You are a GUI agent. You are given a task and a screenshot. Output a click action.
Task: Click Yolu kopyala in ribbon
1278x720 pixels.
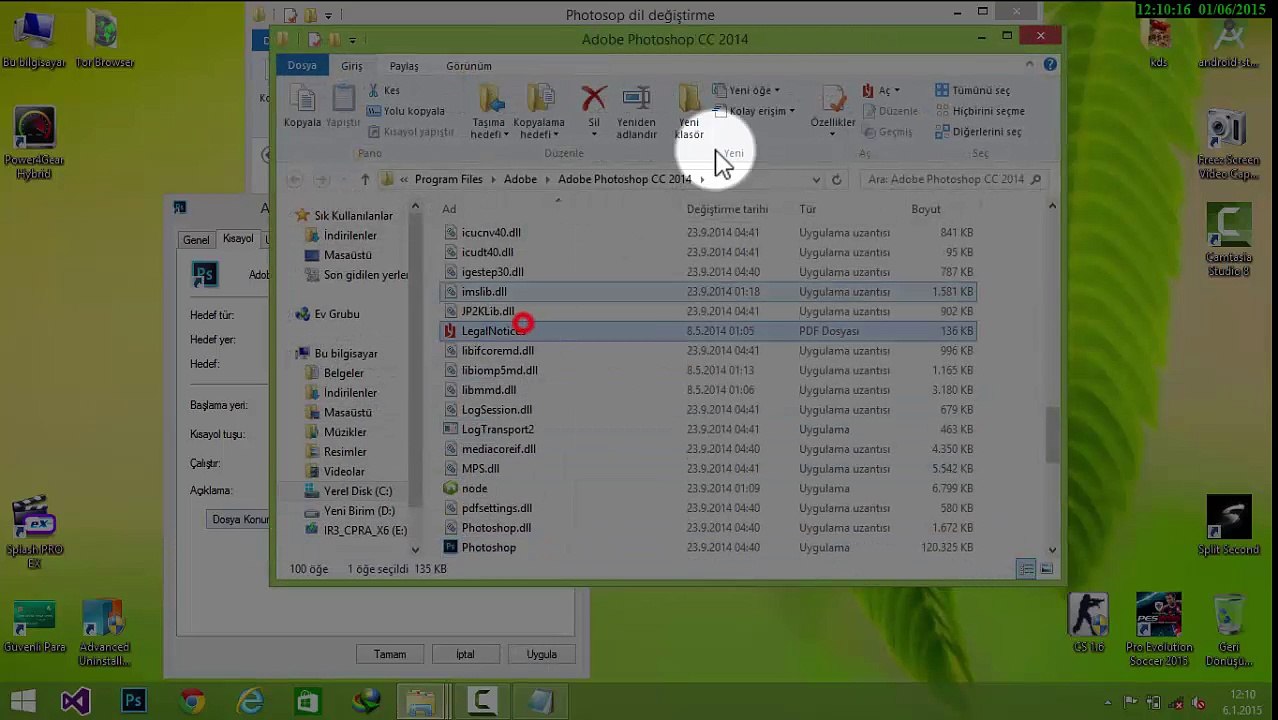(x=406, y=111)
